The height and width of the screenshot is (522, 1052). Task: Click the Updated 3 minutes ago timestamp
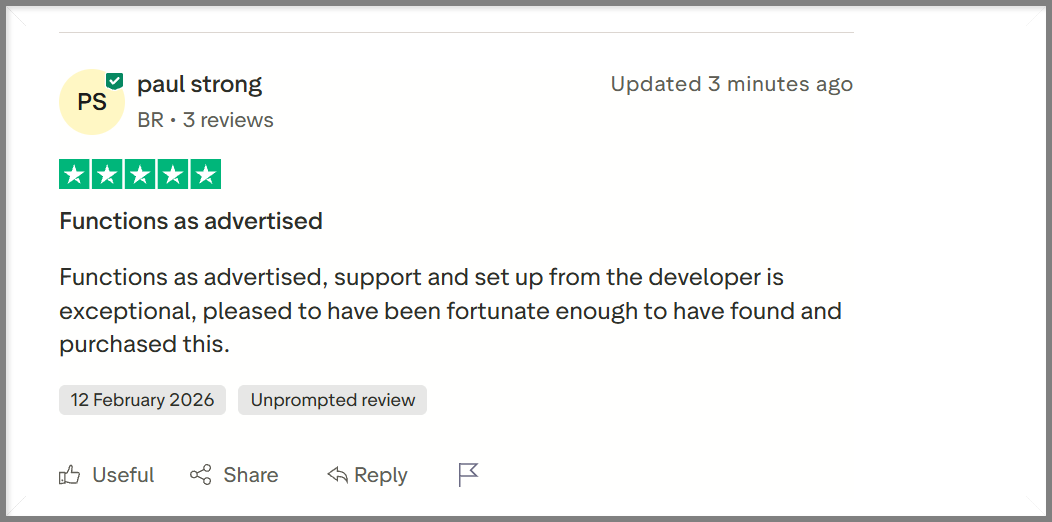[731, 84]
